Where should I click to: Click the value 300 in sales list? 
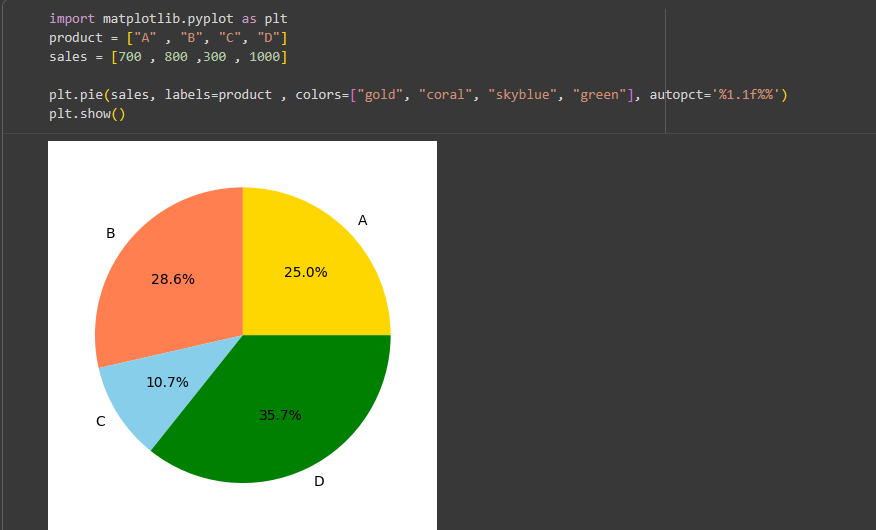215,57
